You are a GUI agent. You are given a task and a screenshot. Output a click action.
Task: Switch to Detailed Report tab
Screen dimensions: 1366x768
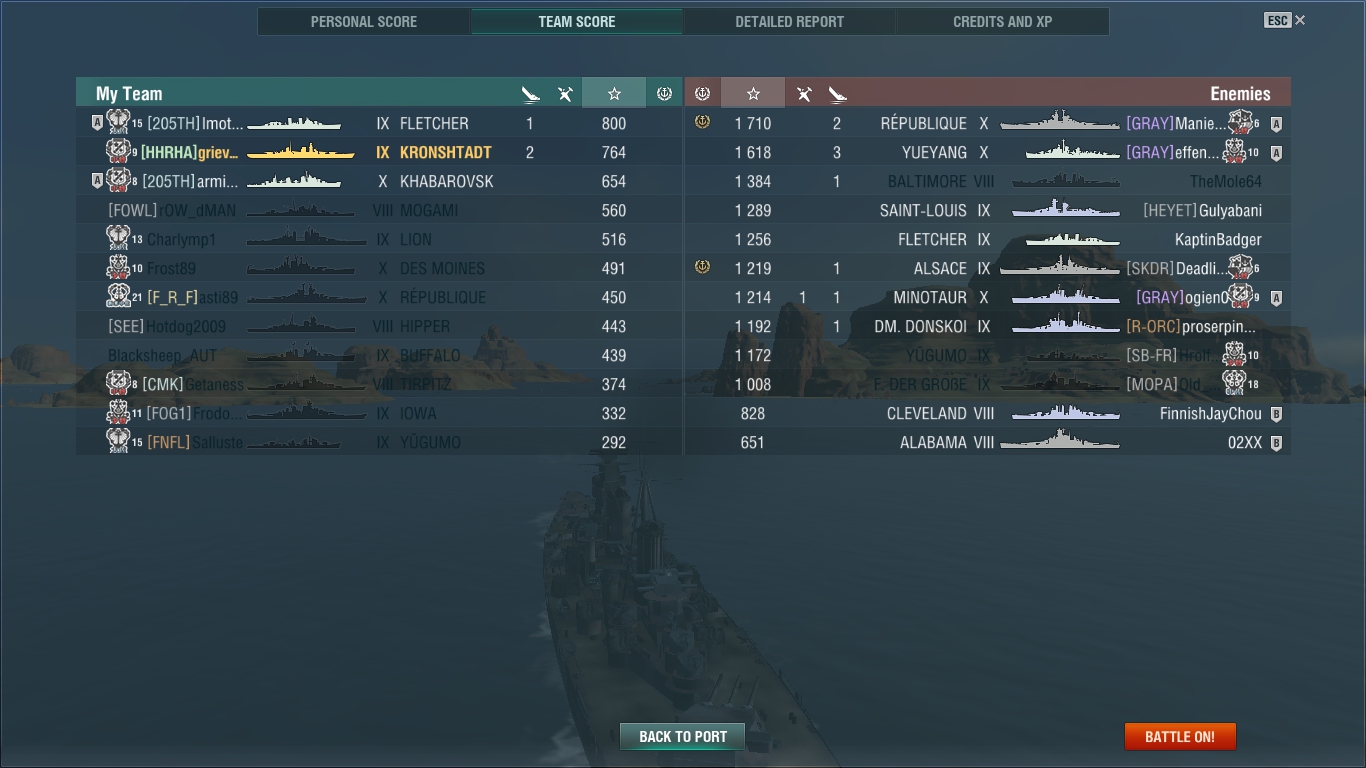click(789, 21)
